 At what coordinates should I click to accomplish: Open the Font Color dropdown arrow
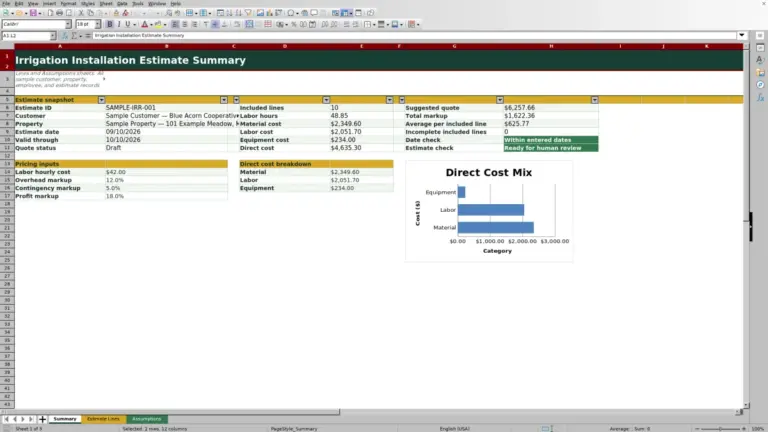coord(151,24)
